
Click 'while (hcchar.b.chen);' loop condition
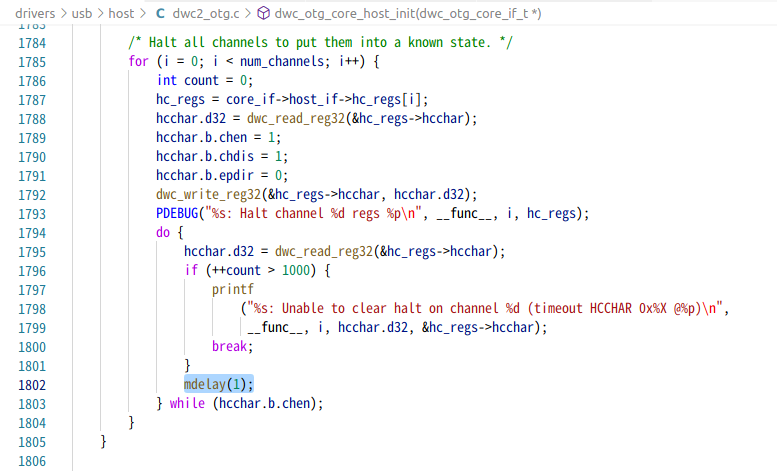[x=246, y=403]
